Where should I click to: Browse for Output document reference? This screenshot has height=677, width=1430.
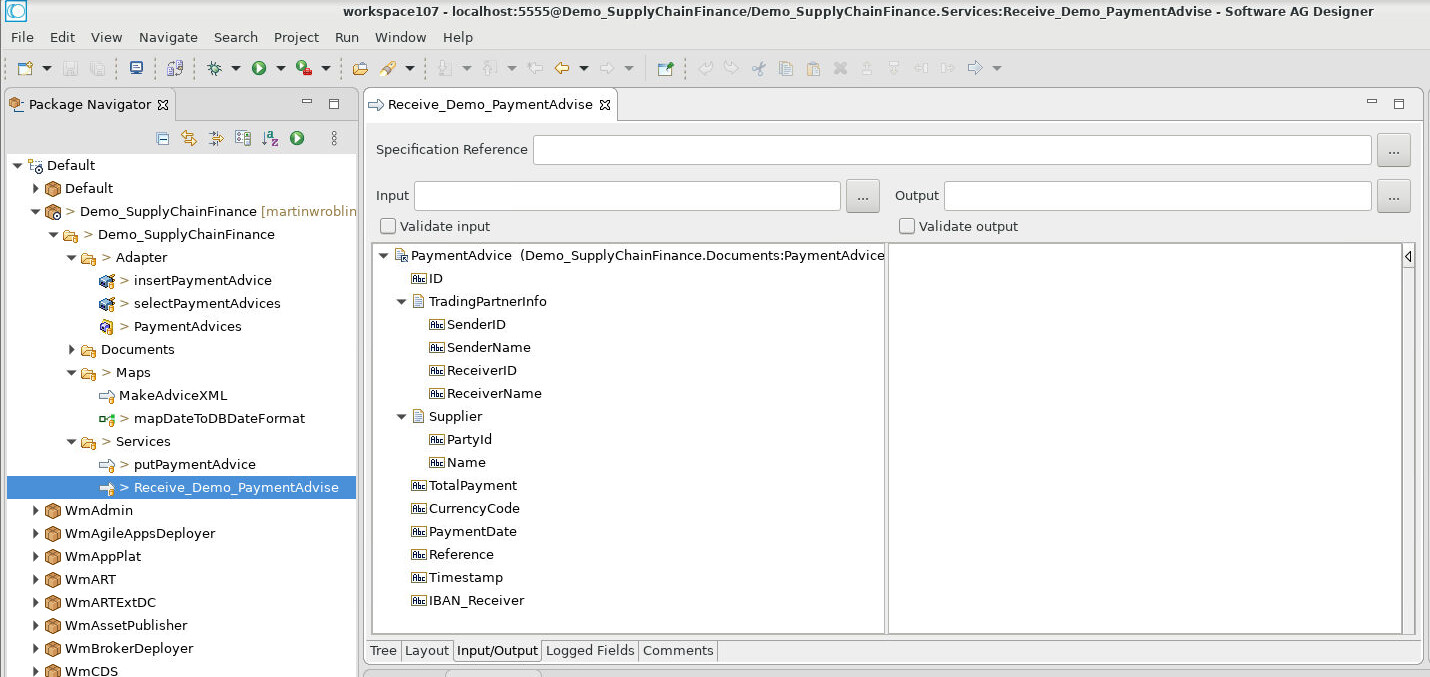tap(1393, 196)
